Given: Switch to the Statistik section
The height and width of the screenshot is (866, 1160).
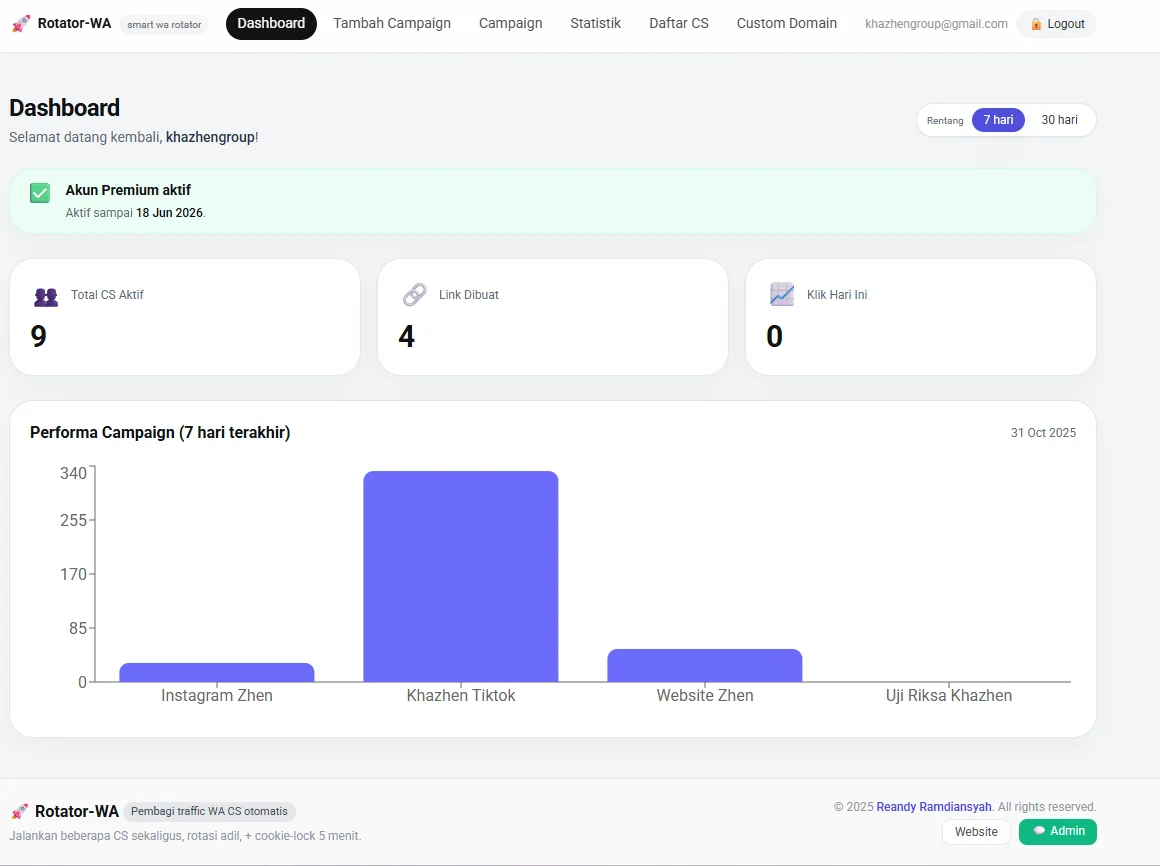Looking at the screenshot, I should coord(595,23).
